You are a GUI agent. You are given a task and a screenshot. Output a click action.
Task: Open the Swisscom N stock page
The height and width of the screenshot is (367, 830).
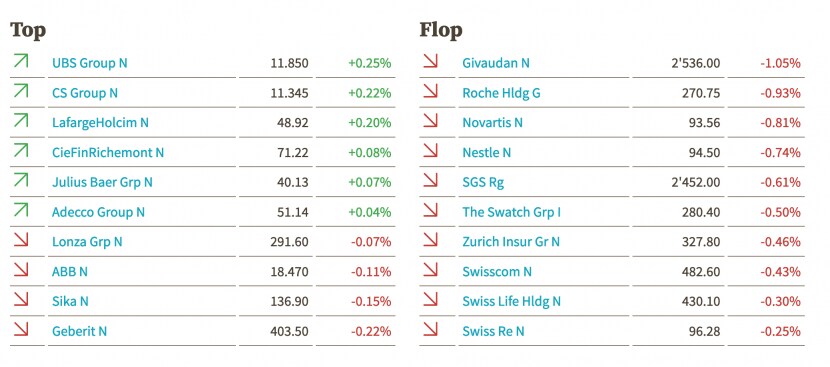pyautogui.click(x=497, y=272)
